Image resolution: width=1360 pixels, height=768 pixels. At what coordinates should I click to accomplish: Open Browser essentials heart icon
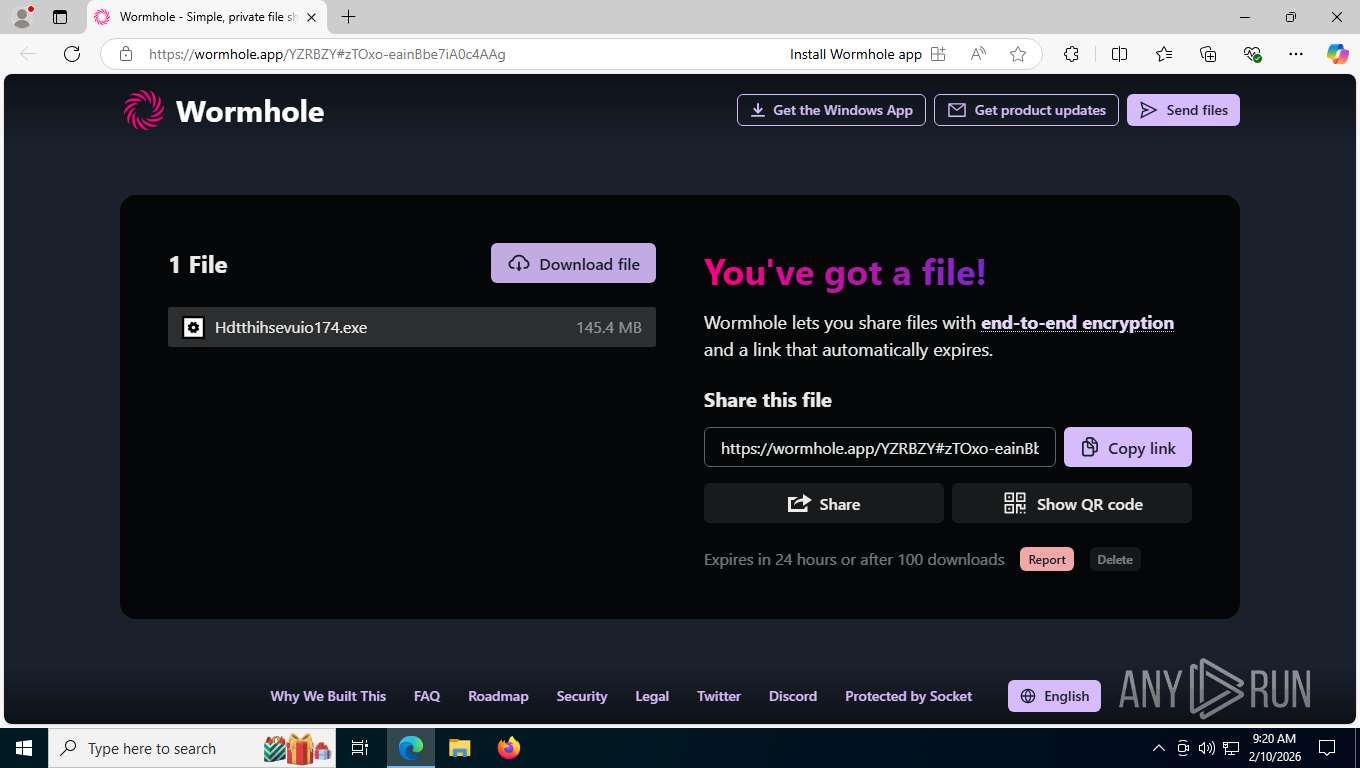[1252, 54]
